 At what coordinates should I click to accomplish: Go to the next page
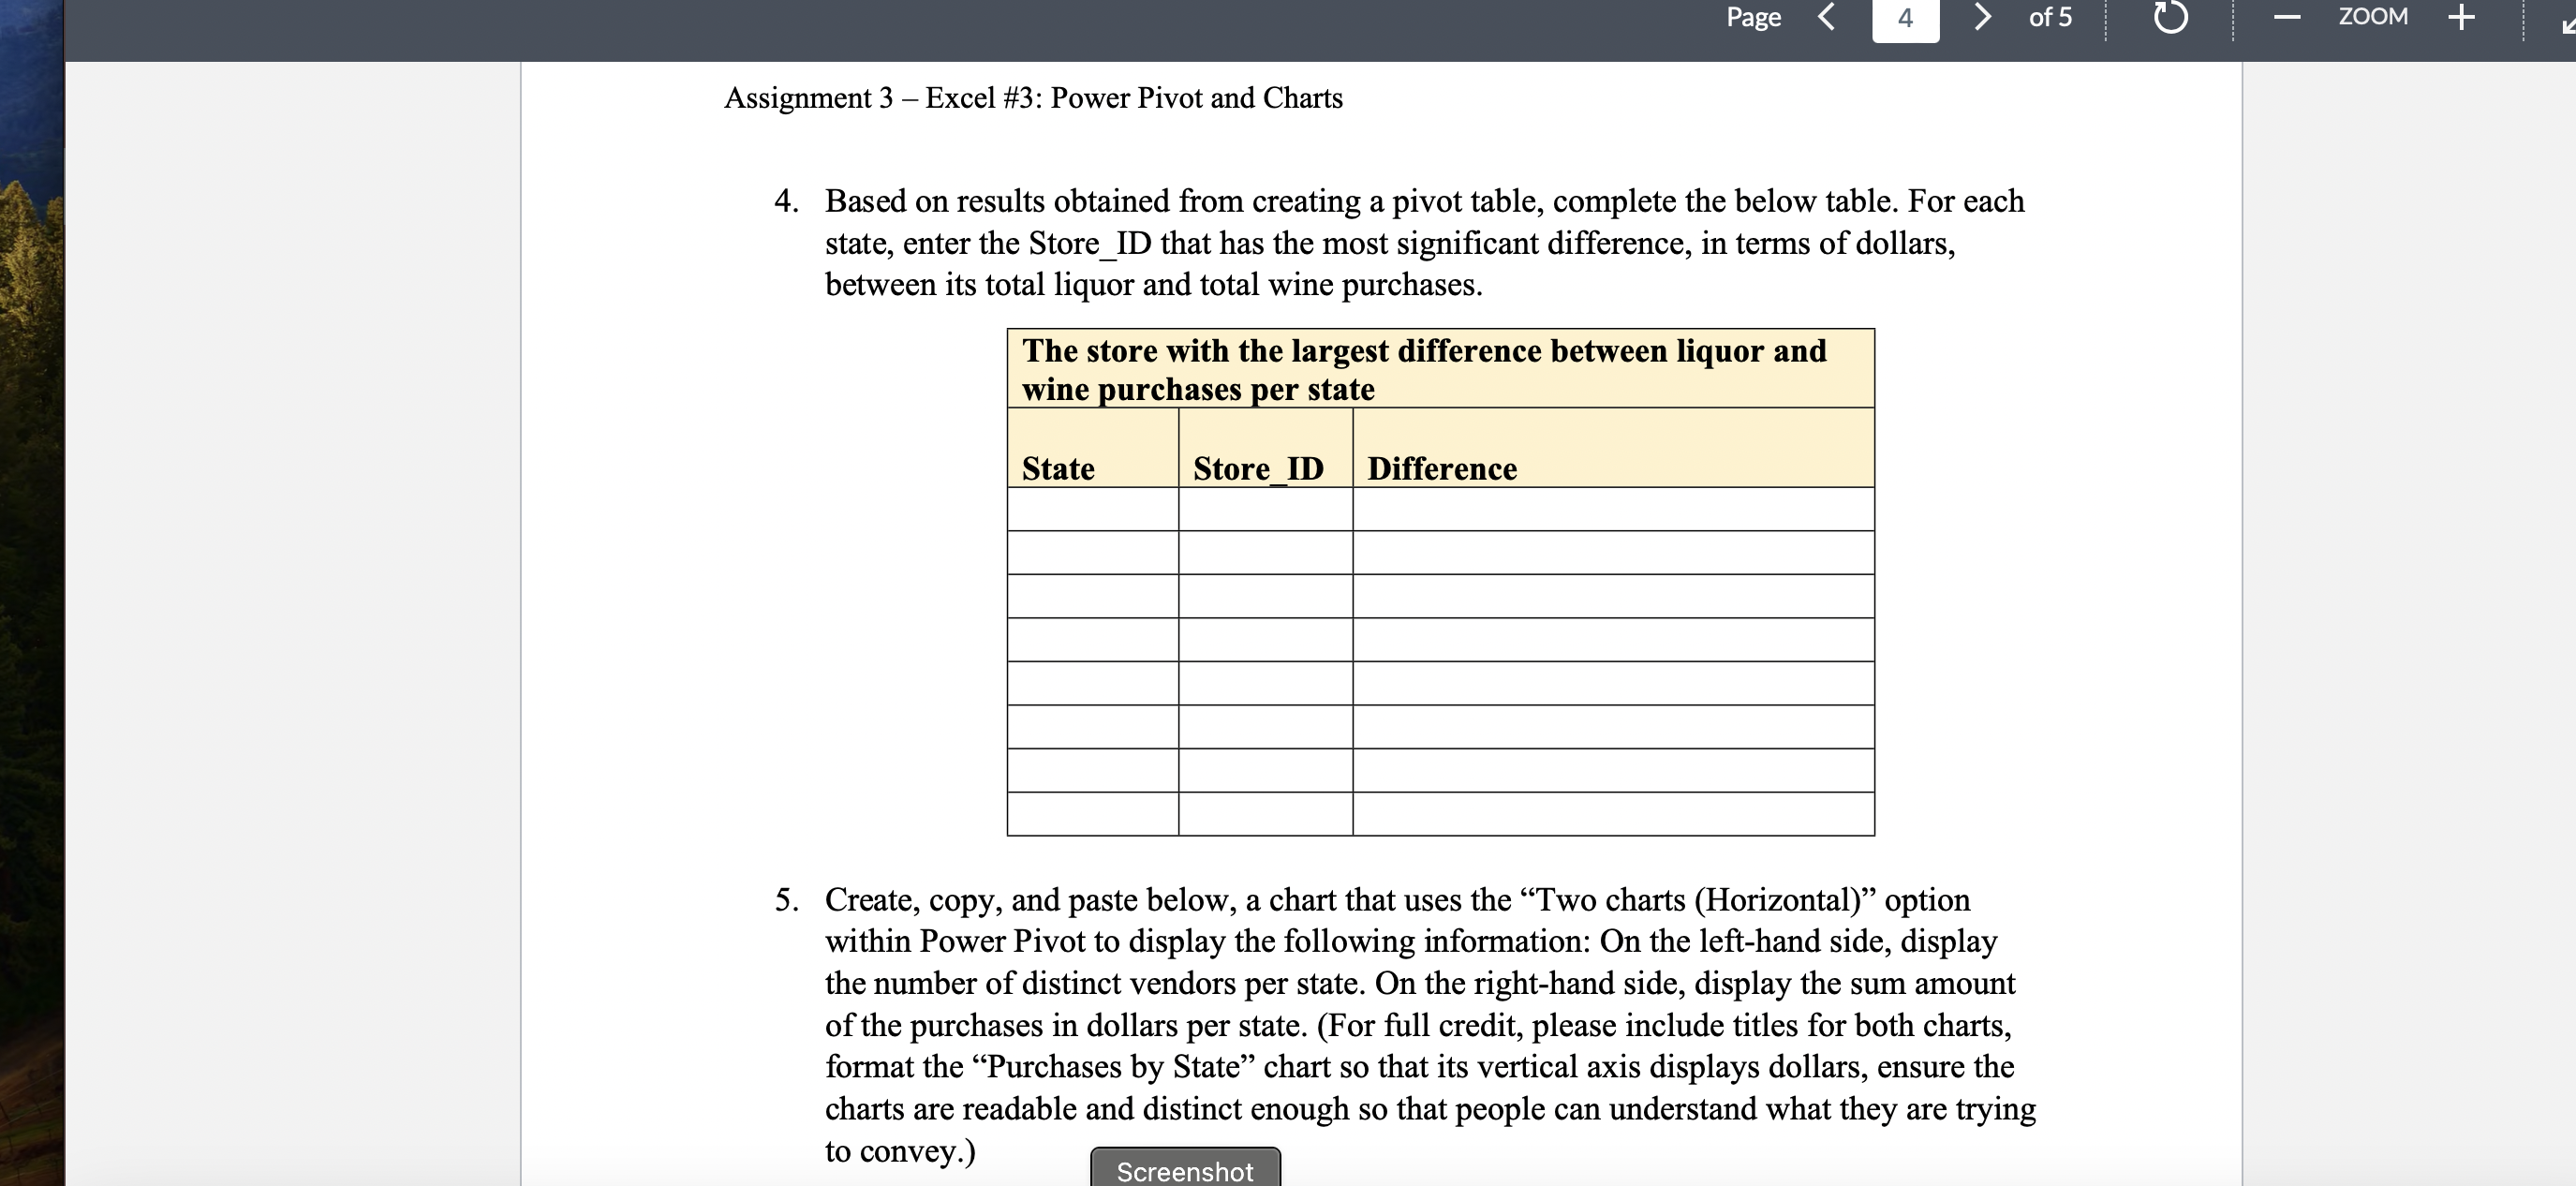[x=1983, y=17]
